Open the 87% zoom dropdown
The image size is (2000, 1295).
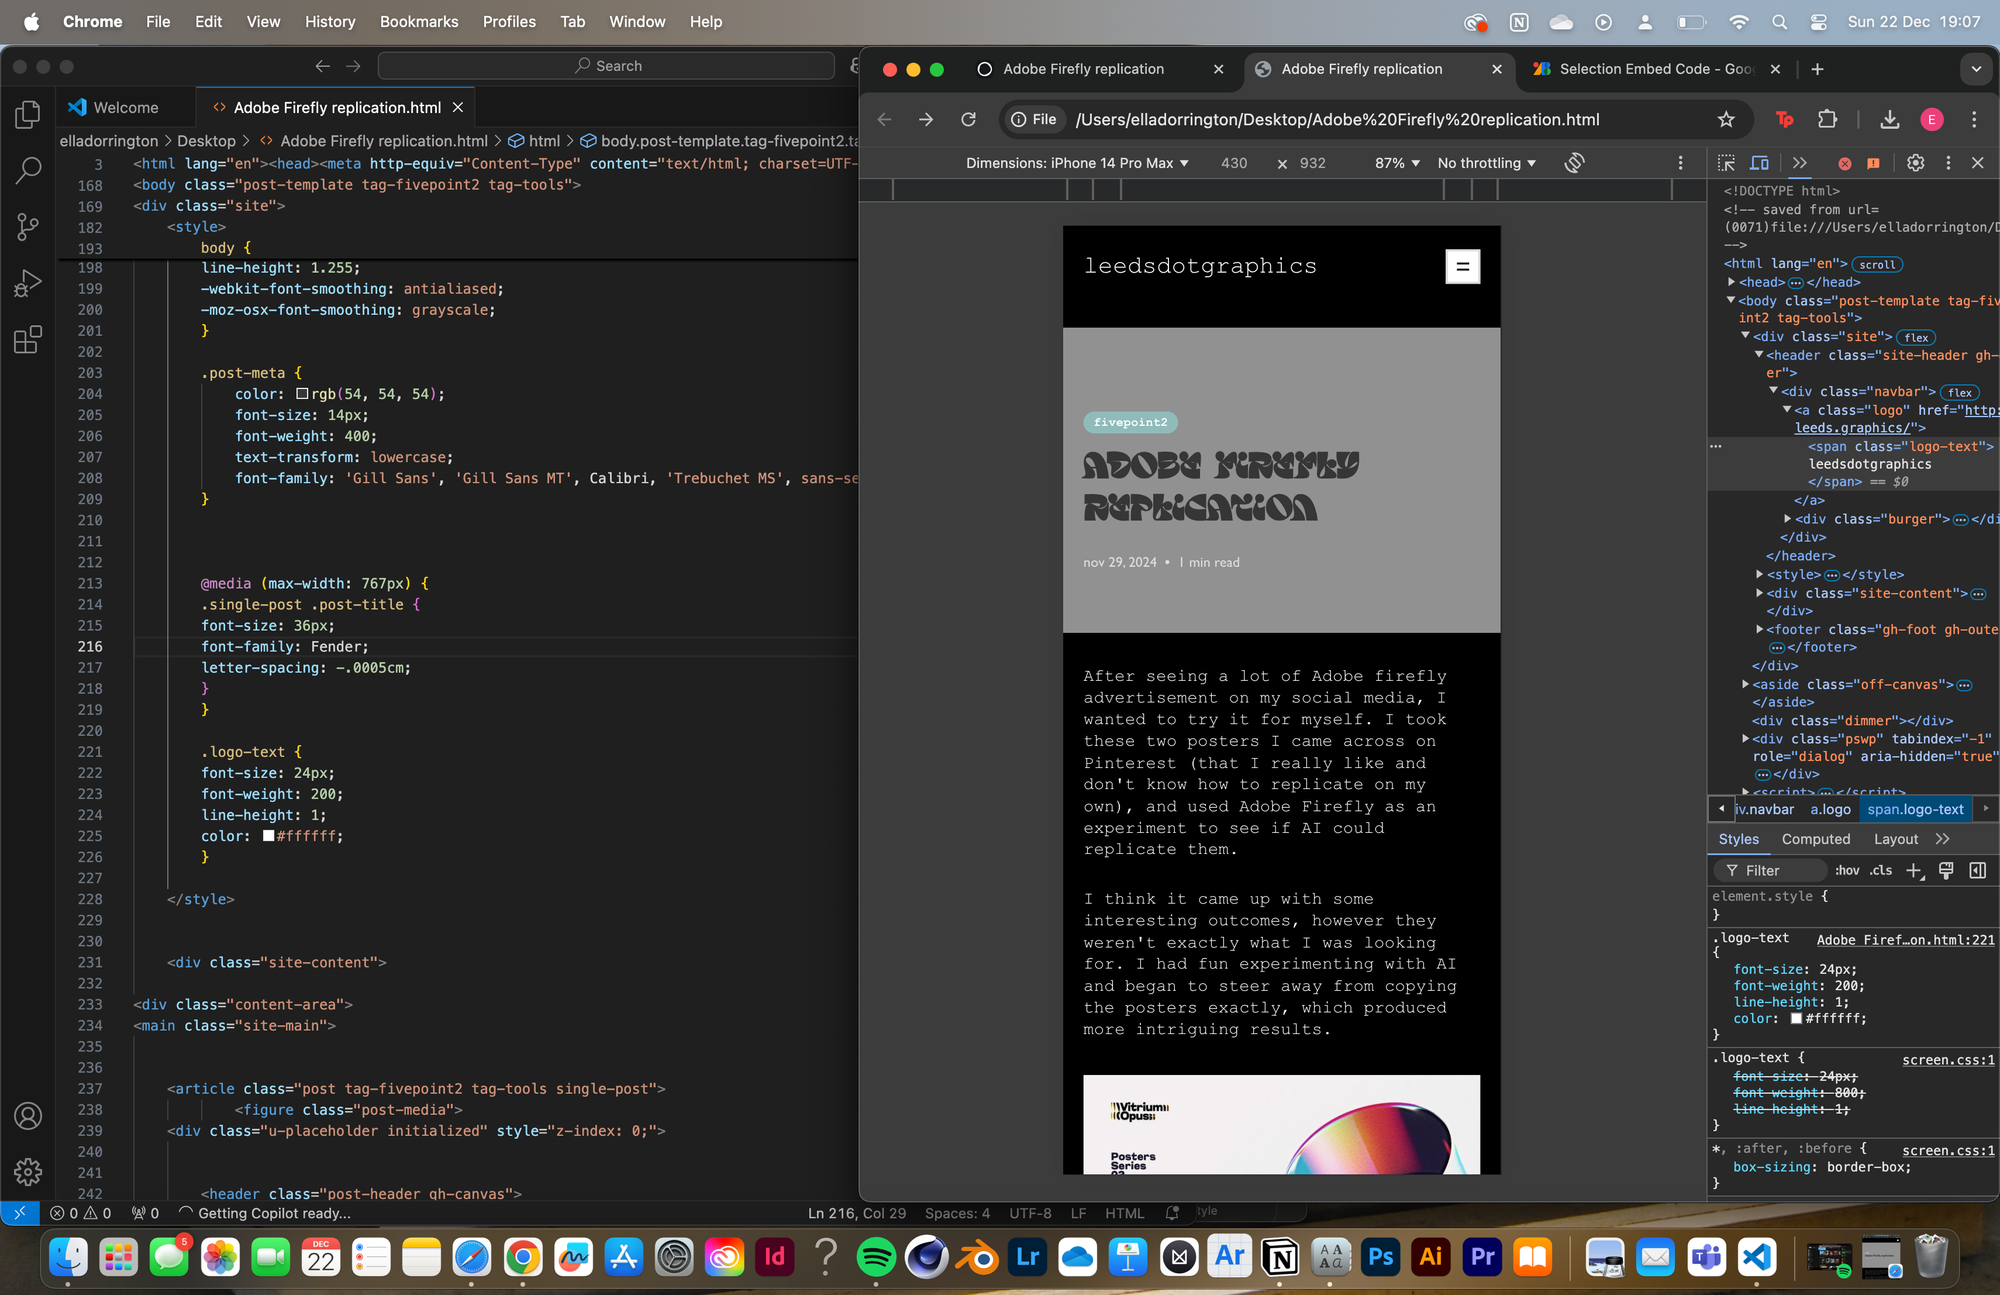1397,163
